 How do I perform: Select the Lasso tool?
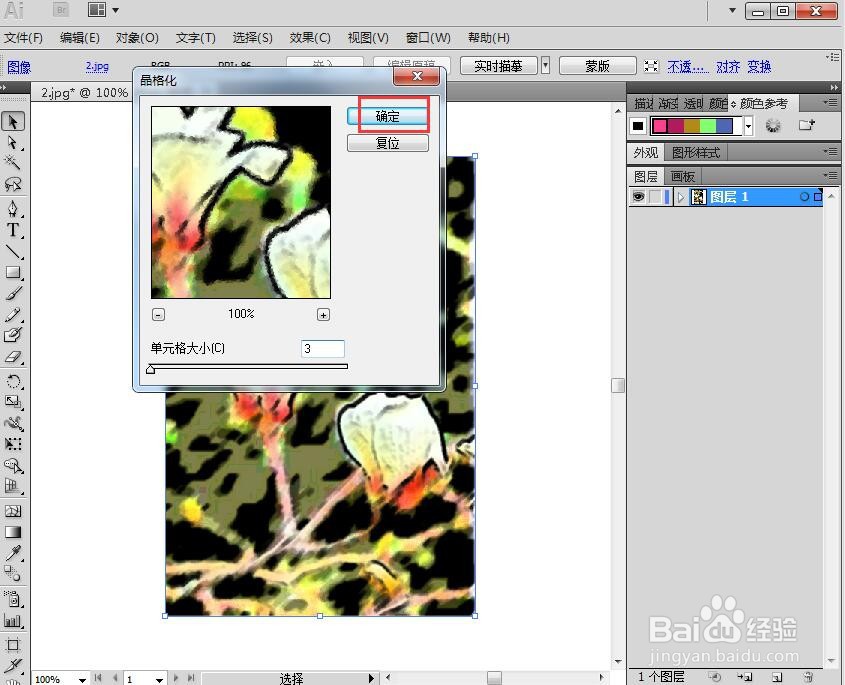(13, 184)
